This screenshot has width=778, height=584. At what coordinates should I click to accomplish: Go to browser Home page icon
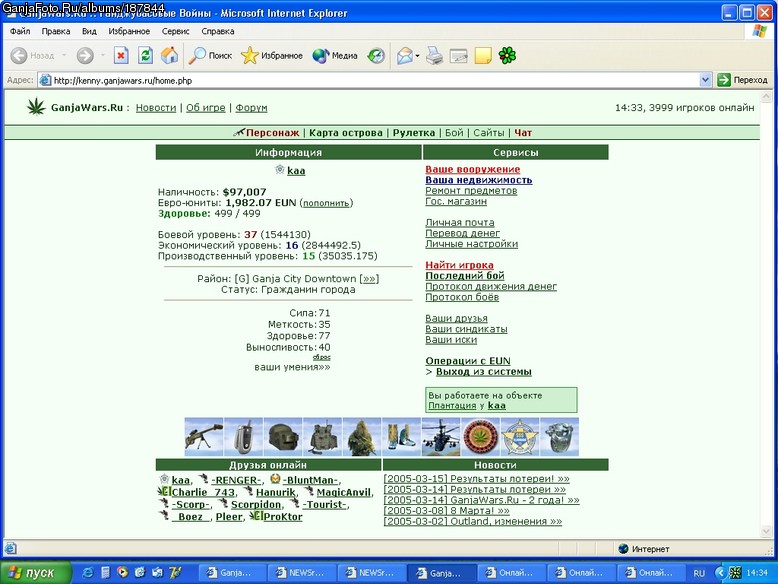169,56
